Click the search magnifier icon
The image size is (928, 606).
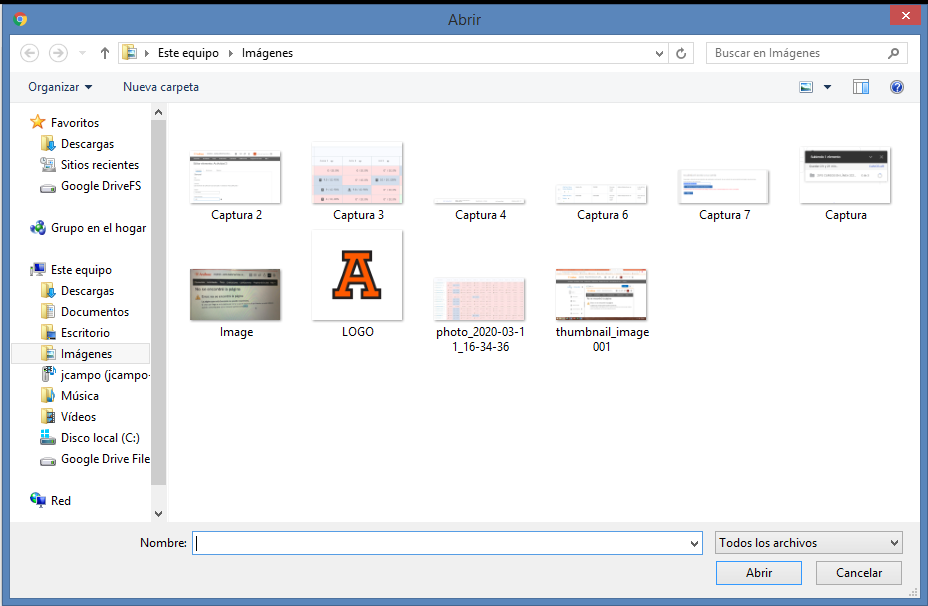click(893, 53)
